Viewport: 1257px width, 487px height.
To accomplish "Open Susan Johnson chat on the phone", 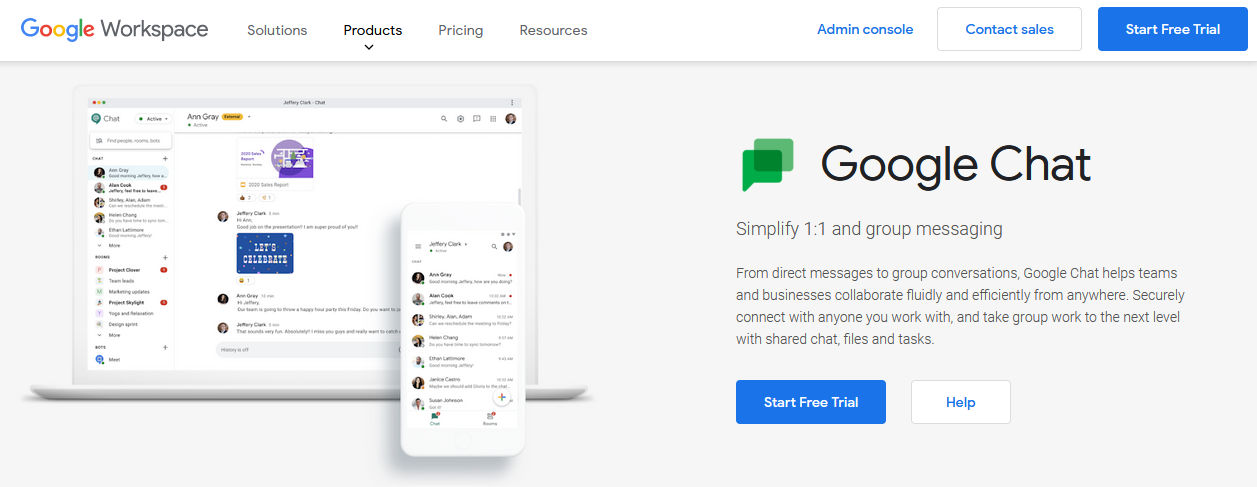I will [x=462, y=403].
